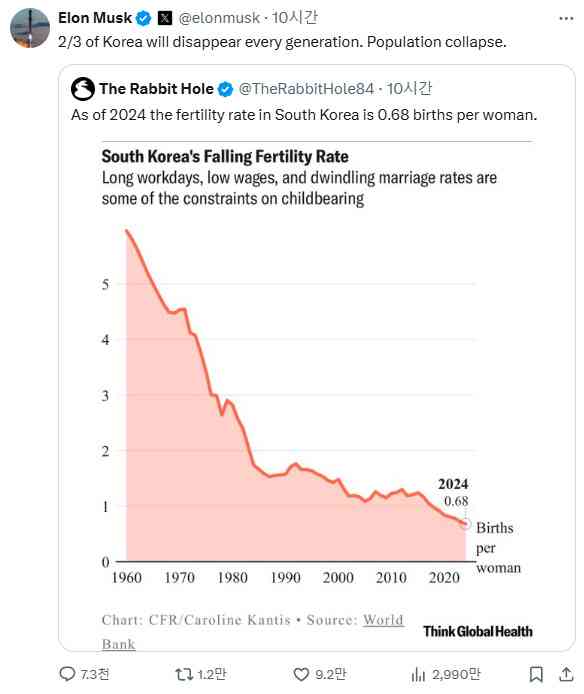Open The Rabbit Hole profile avatar
The height and width of the screenshot is (694, 584).
point(83,89)
